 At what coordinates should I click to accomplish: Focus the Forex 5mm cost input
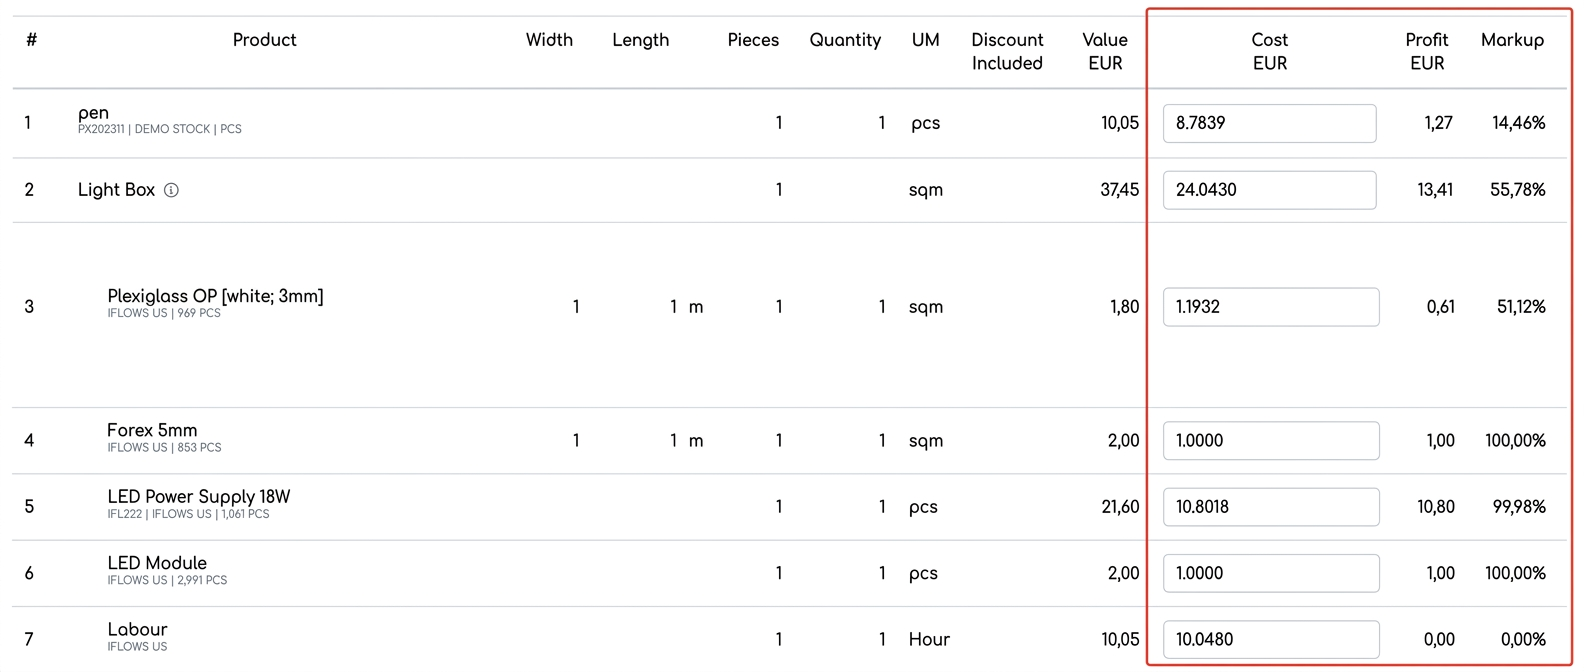[1271, 440]
